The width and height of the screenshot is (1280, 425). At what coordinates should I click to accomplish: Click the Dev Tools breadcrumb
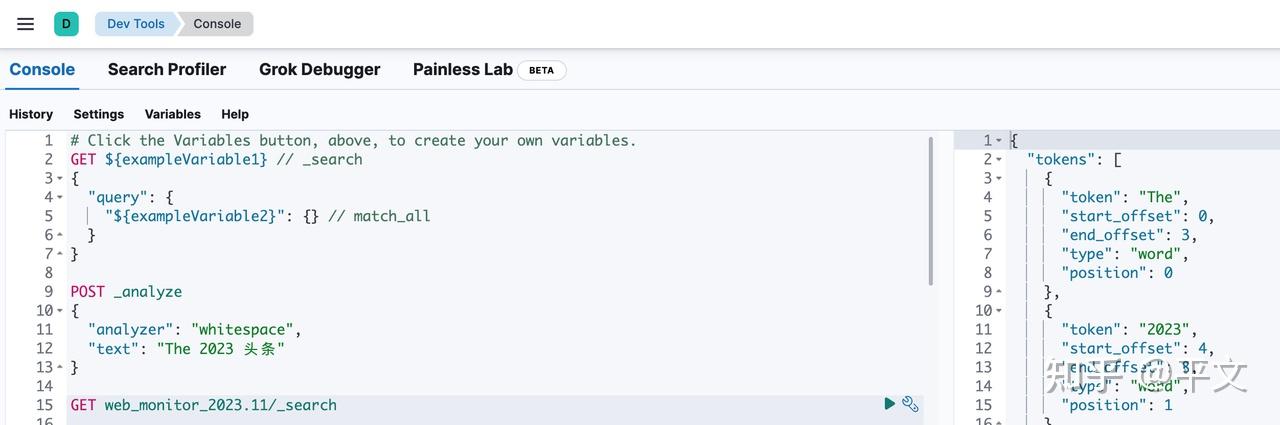point(135,24)
